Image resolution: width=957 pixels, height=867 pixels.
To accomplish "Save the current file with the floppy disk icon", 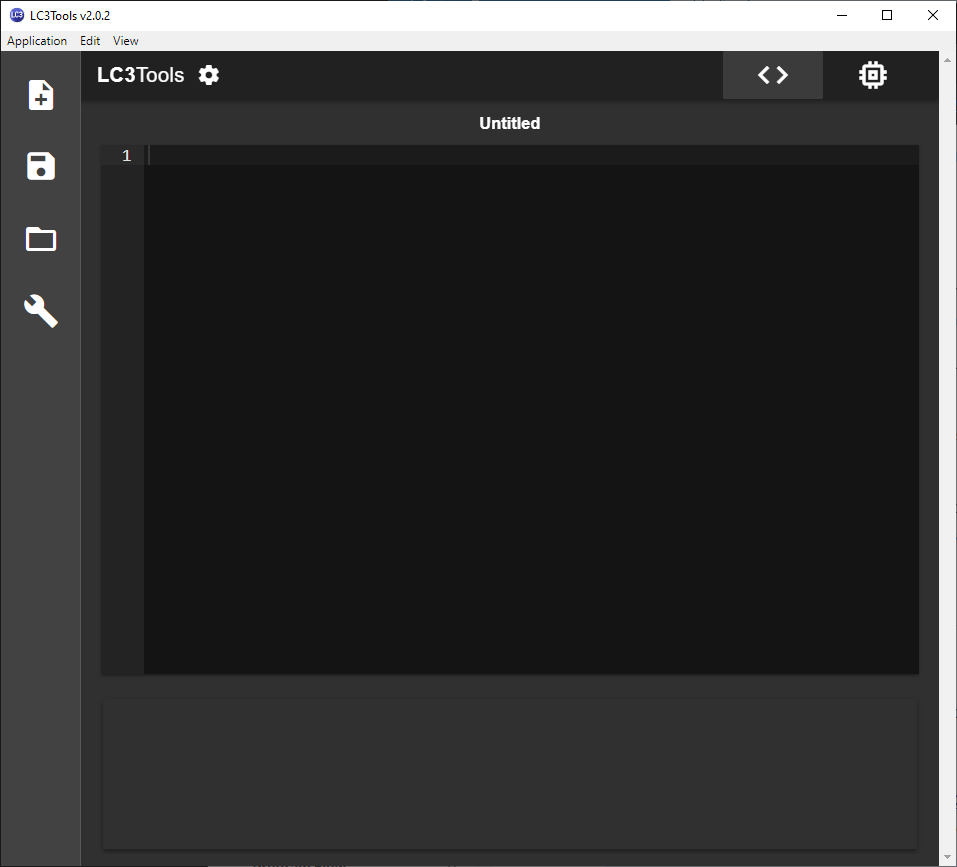I will tap(41, 166).
